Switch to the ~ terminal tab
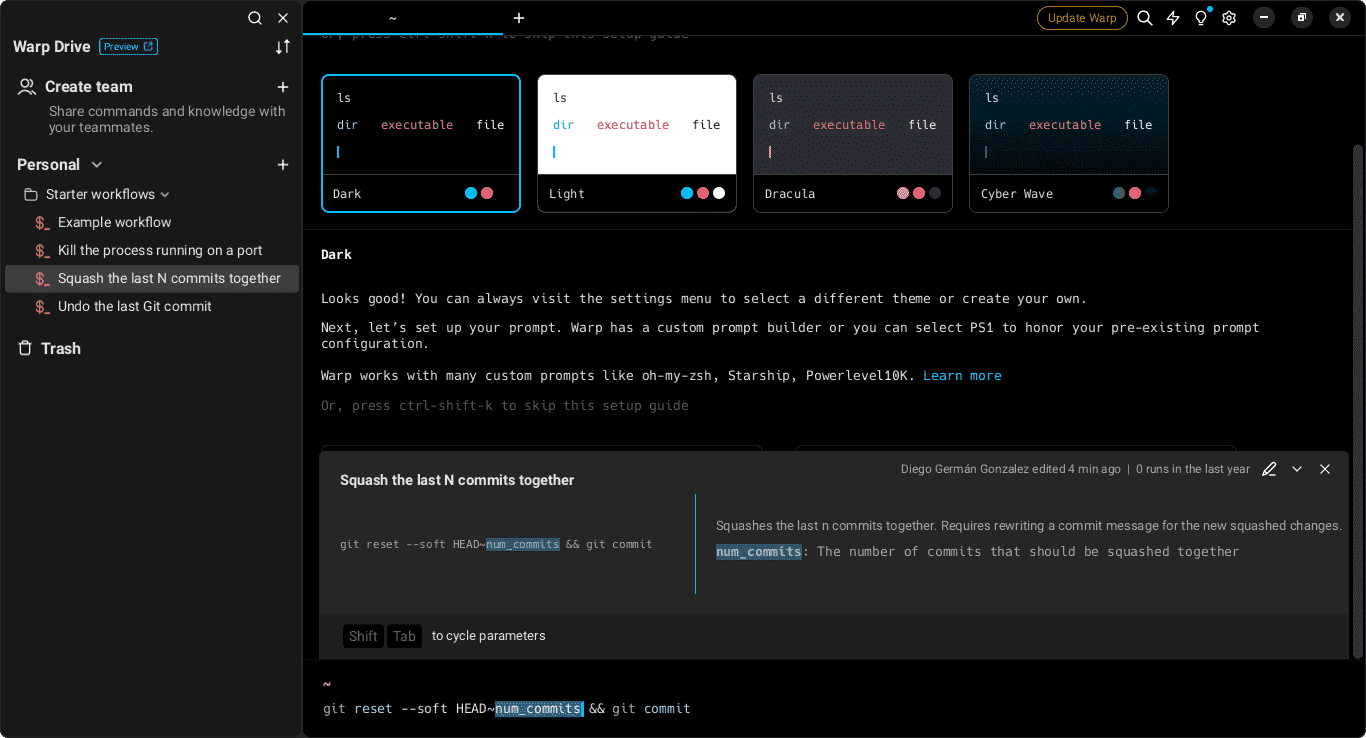 [x=392, y=18]
